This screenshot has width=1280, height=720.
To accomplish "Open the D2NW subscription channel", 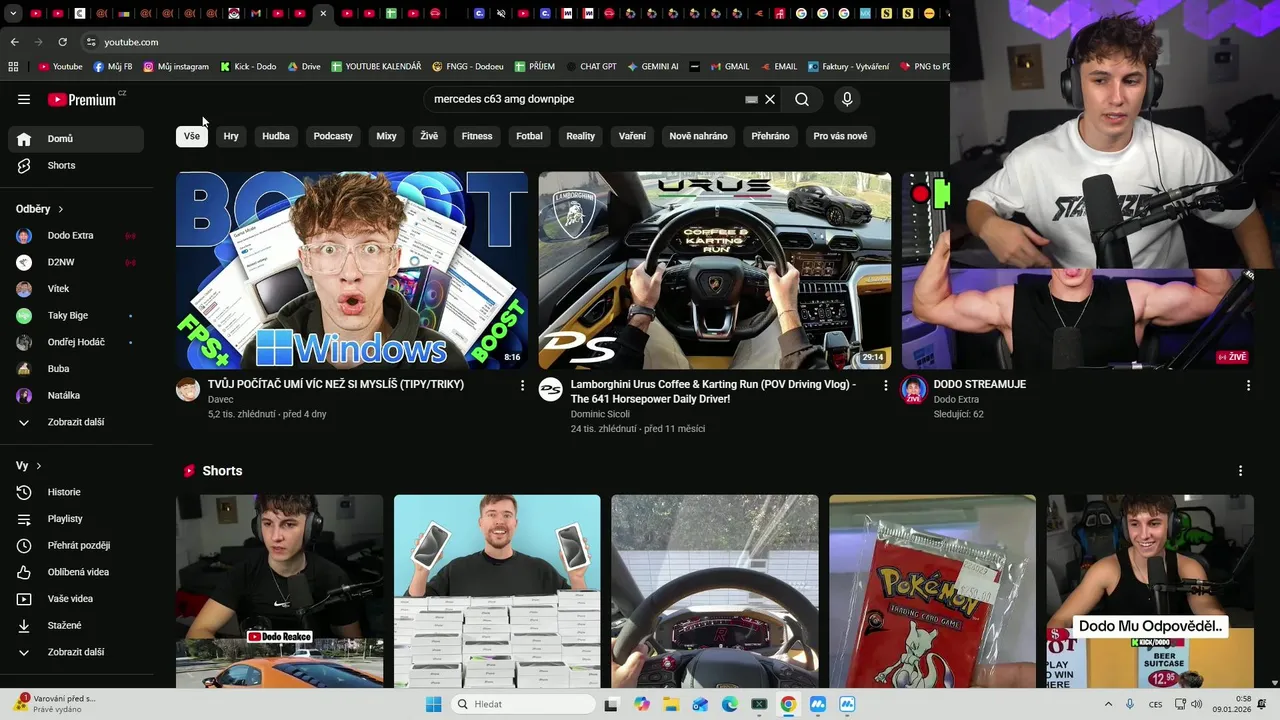I will tap(76, 262).
